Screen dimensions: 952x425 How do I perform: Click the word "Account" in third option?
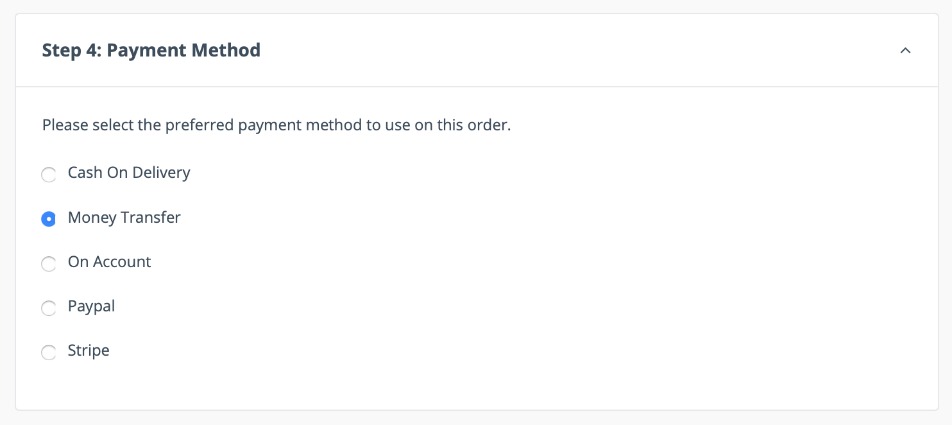point(122,262)
